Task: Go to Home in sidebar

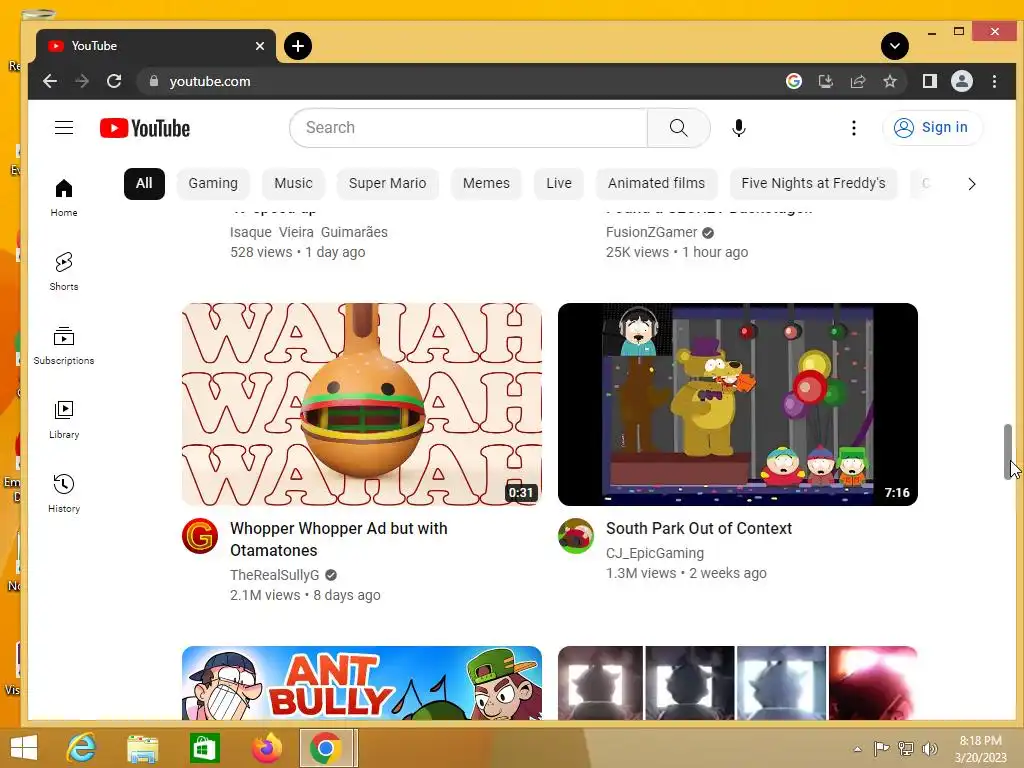Action: [63, 198]
